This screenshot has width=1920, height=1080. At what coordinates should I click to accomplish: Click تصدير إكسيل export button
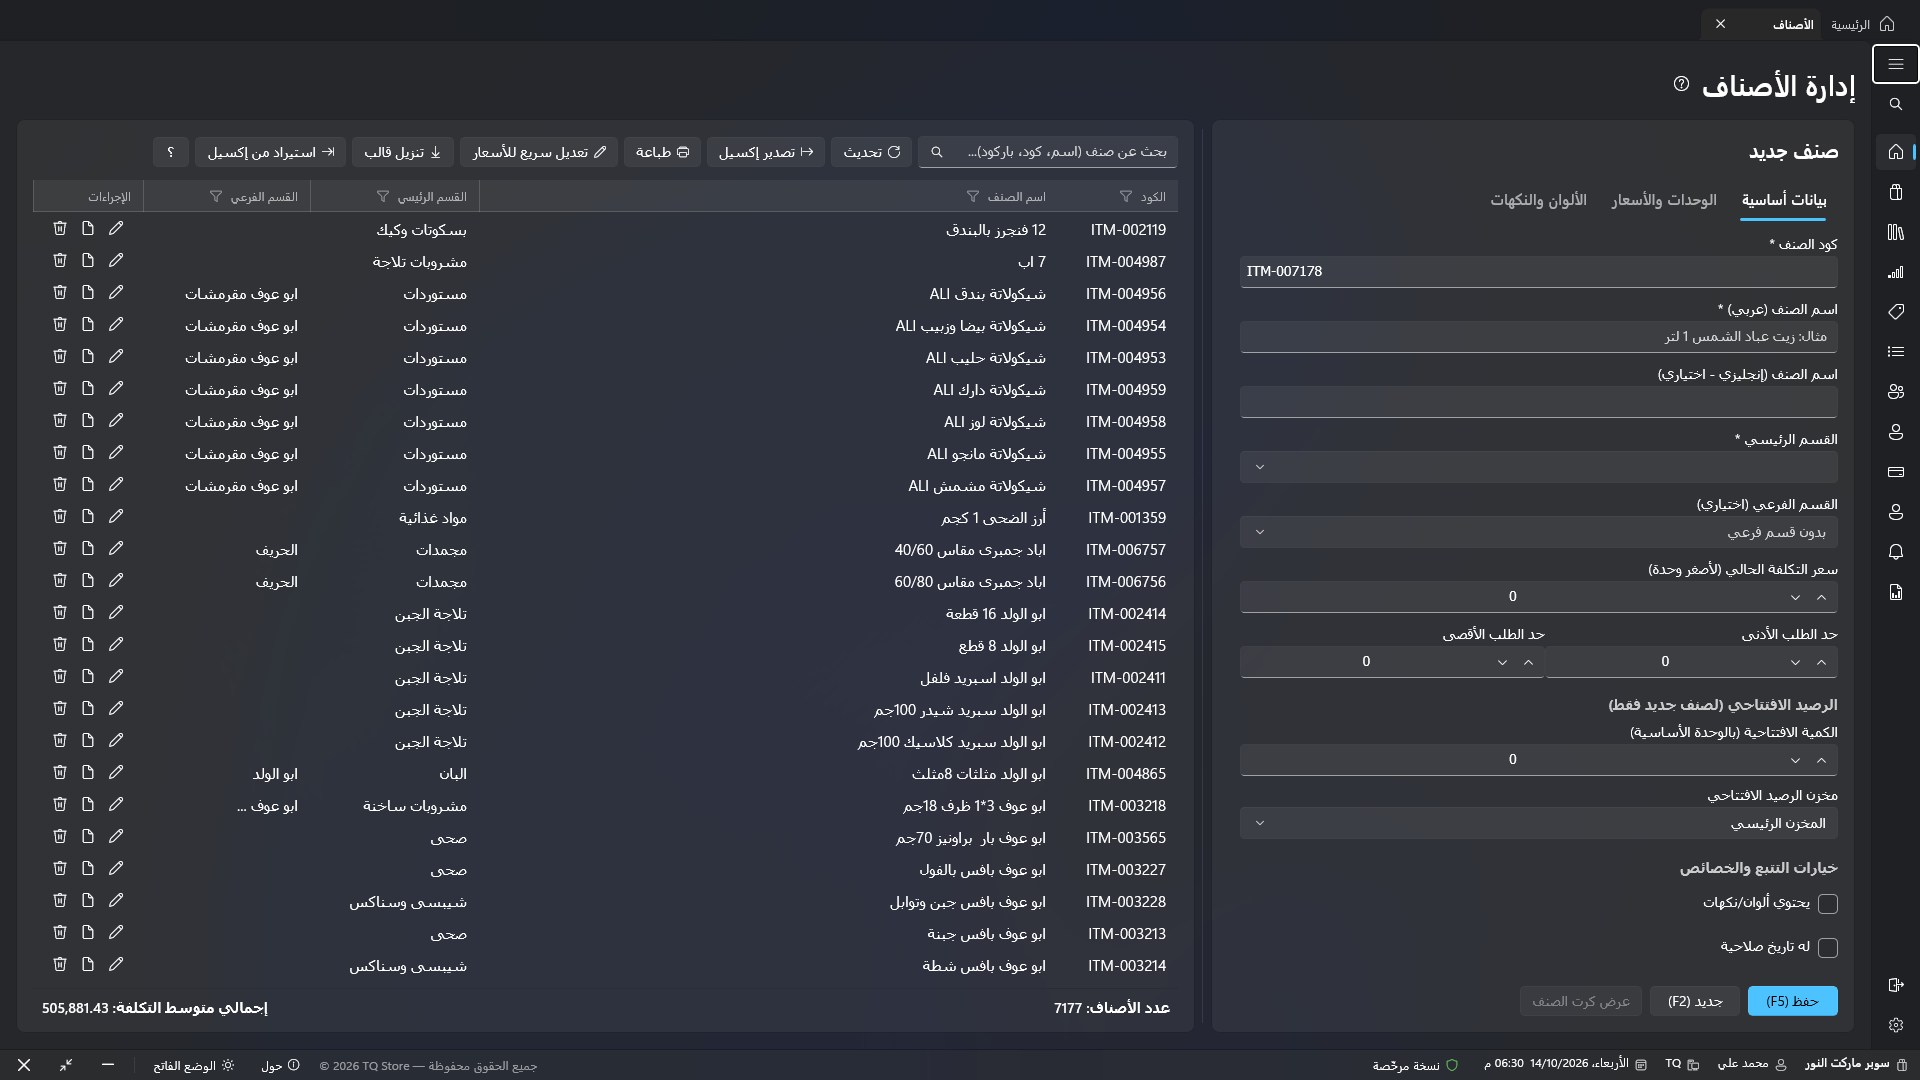(x=766, y=152)
